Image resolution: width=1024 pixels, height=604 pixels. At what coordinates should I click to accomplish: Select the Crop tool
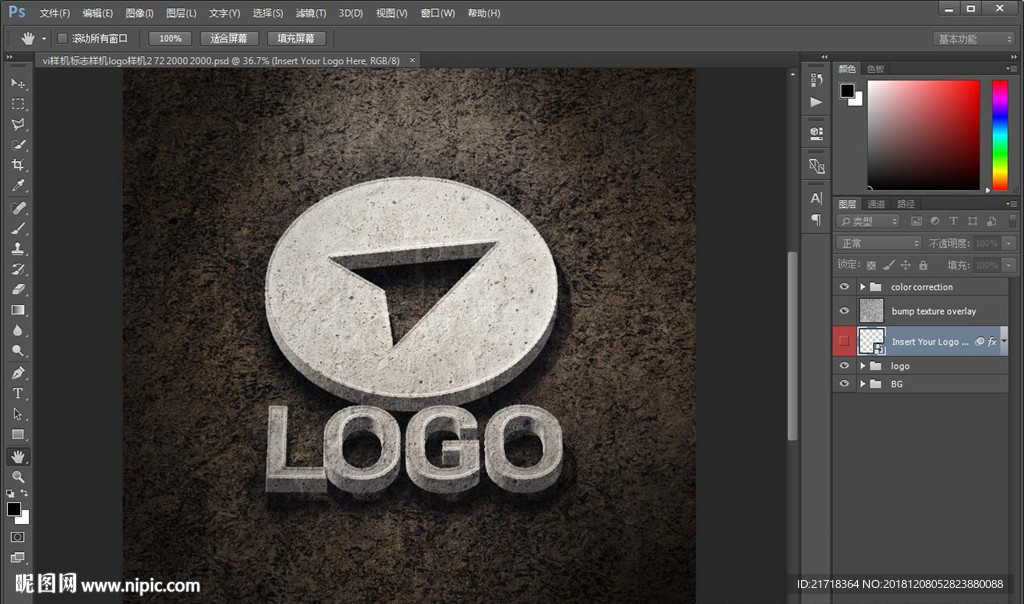click(18, 165)
